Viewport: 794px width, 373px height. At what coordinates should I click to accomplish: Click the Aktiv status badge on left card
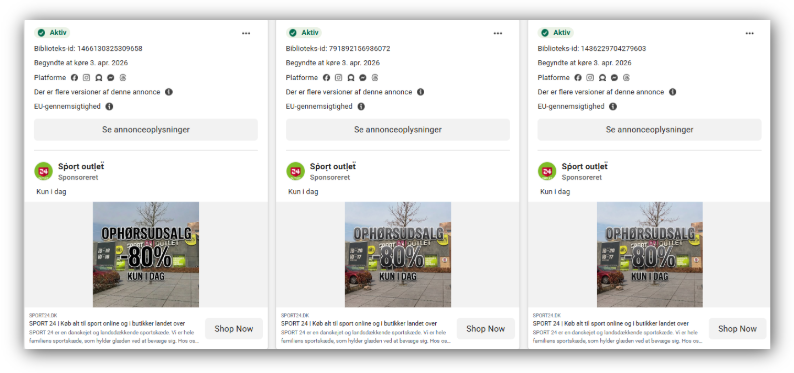(52, 33)
